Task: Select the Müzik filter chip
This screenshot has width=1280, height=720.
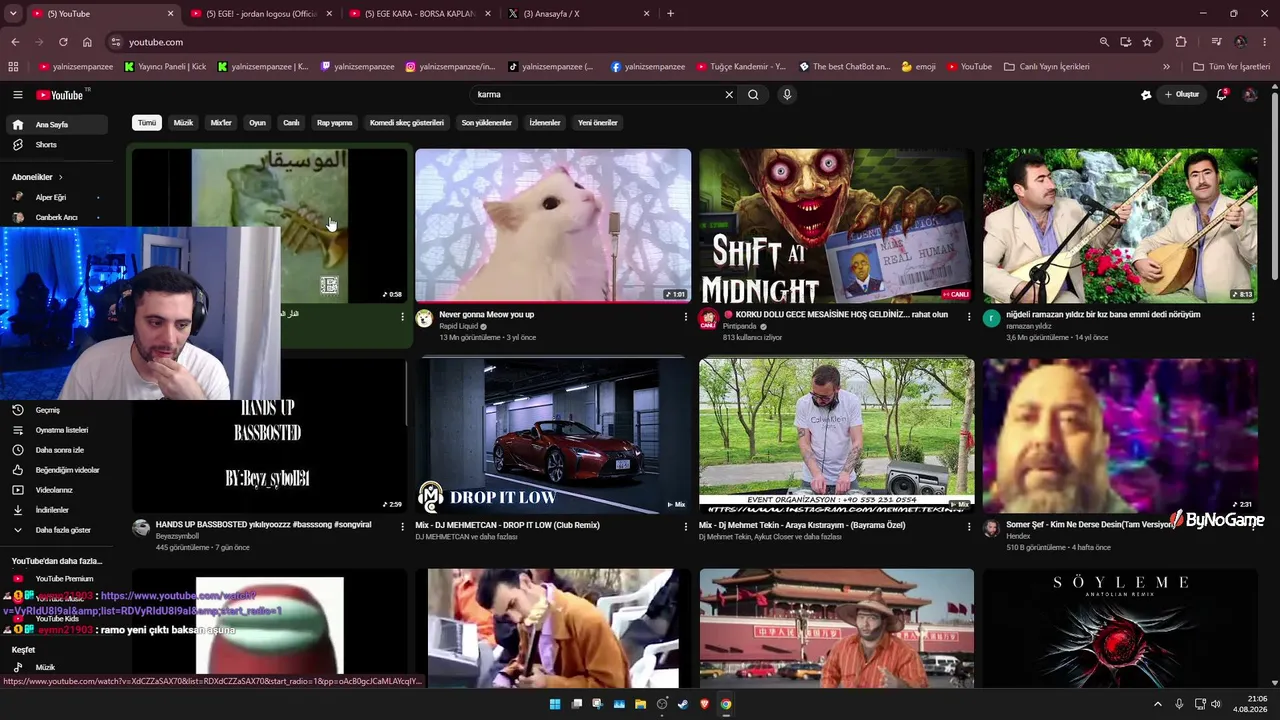Action: pos(183,123)
